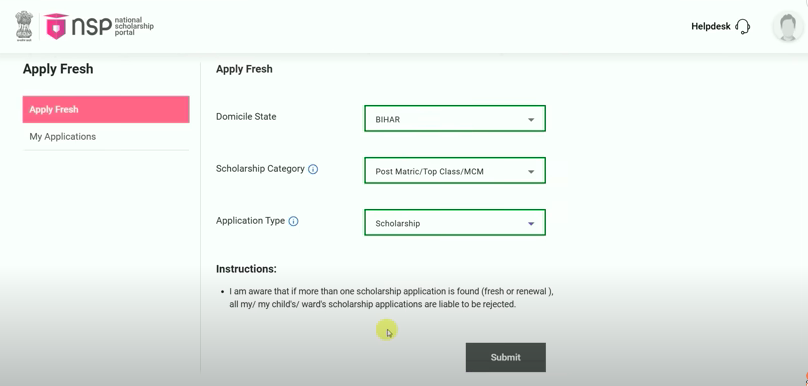Image resolution: width=808 pixels, height=386 pixels.
Task: Open the Helpdesk headset icon
Action: 743,26
